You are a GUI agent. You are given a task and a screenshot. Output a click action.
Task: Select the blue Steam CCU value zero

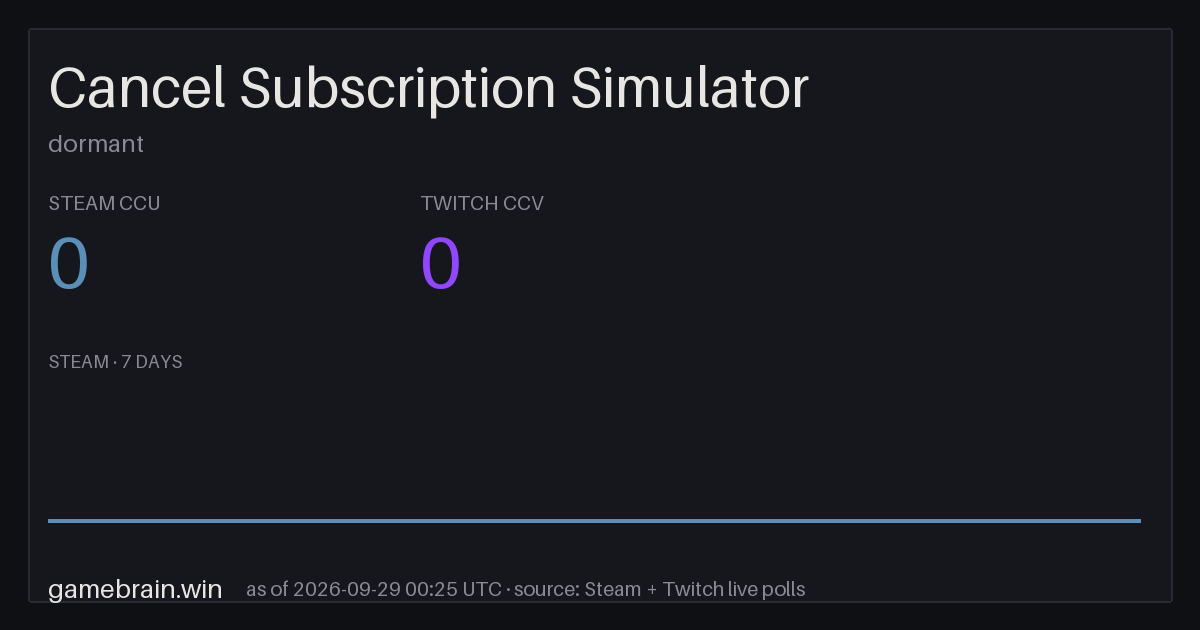tap(69, 264)
